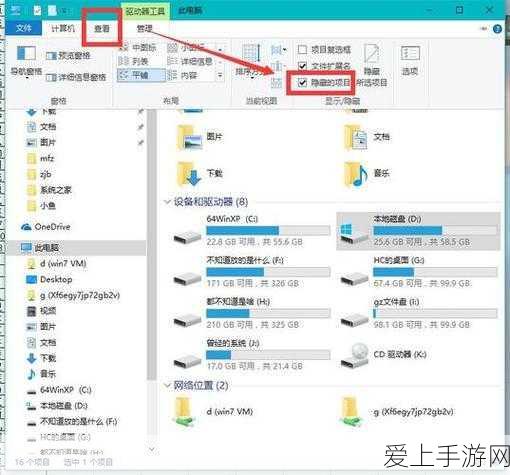Click the navigation pane vertical scrollbar
The image size is (510, 475).
coord(152,245)
